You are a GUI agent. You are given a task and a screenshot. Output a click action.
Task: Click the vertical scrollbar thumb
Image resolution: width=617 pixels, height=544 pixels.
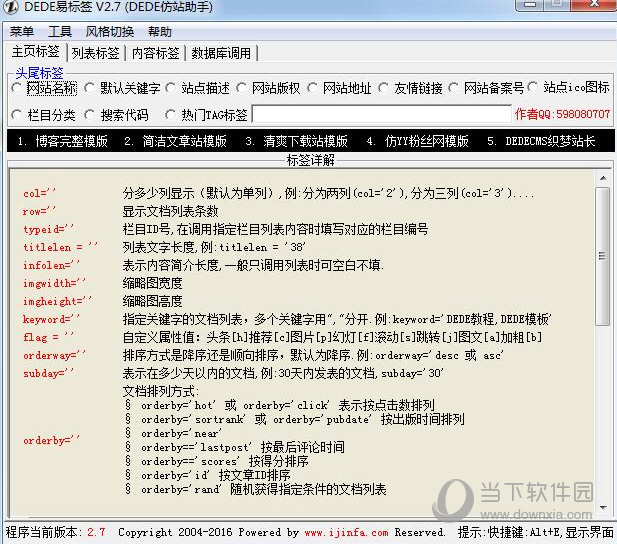[602, 256]
